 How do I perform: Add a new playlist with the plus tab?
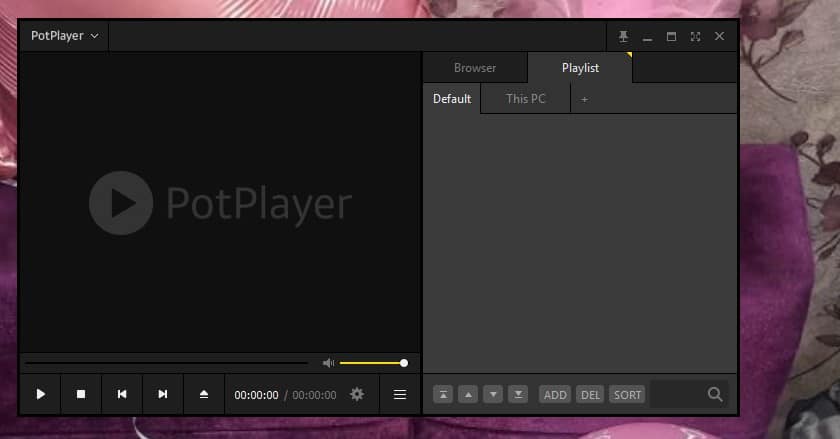pos(584,99)
